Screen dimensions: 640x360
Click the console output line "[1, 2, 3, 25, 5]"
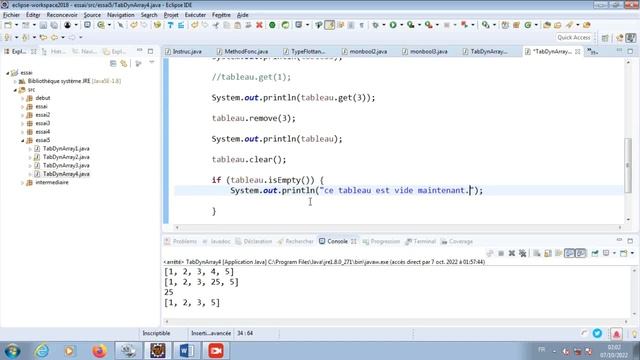pos(201,282)
